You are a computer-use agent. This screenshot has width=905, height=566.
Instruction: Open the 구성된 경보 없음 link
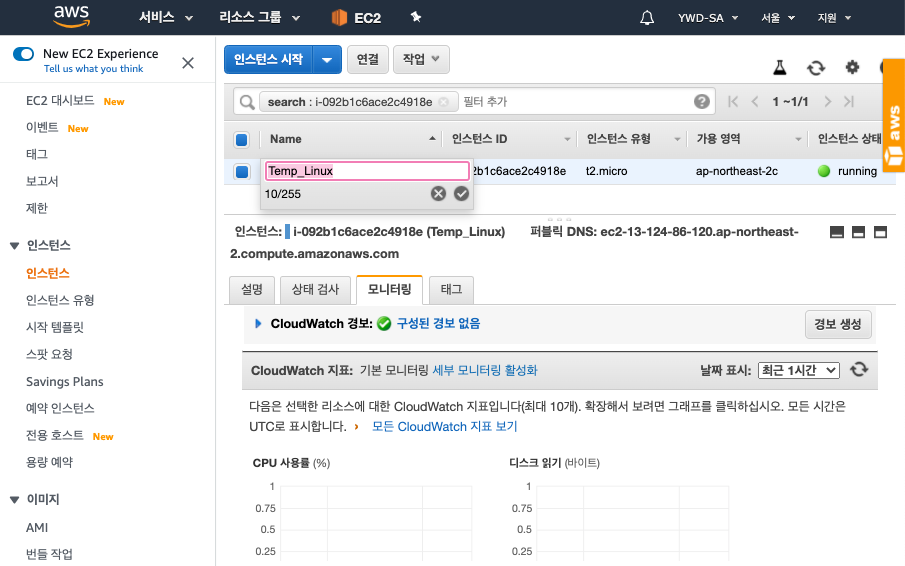tap(438, 324)
